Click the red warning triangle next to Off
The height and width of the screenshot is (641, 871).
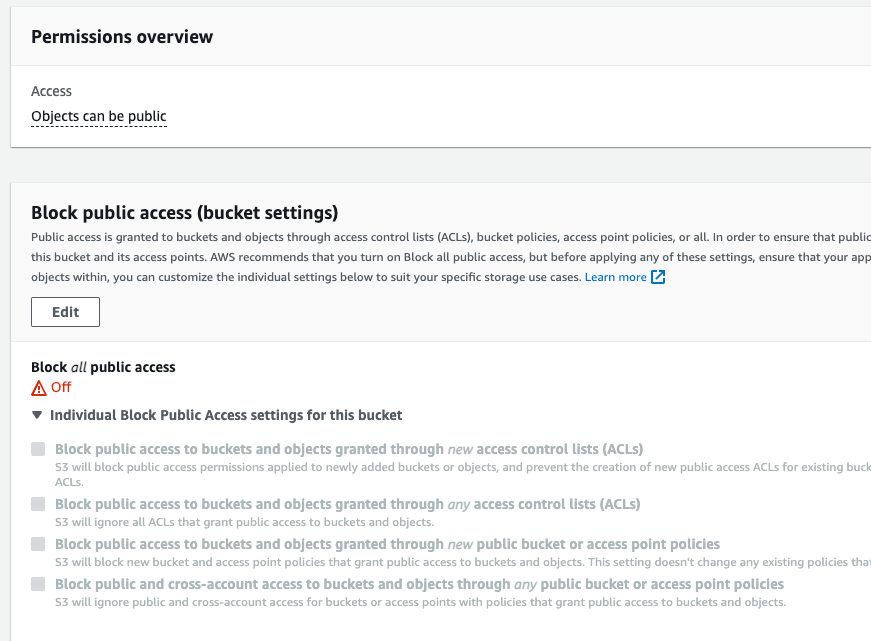pyautogui.click(x=37, y=387)
